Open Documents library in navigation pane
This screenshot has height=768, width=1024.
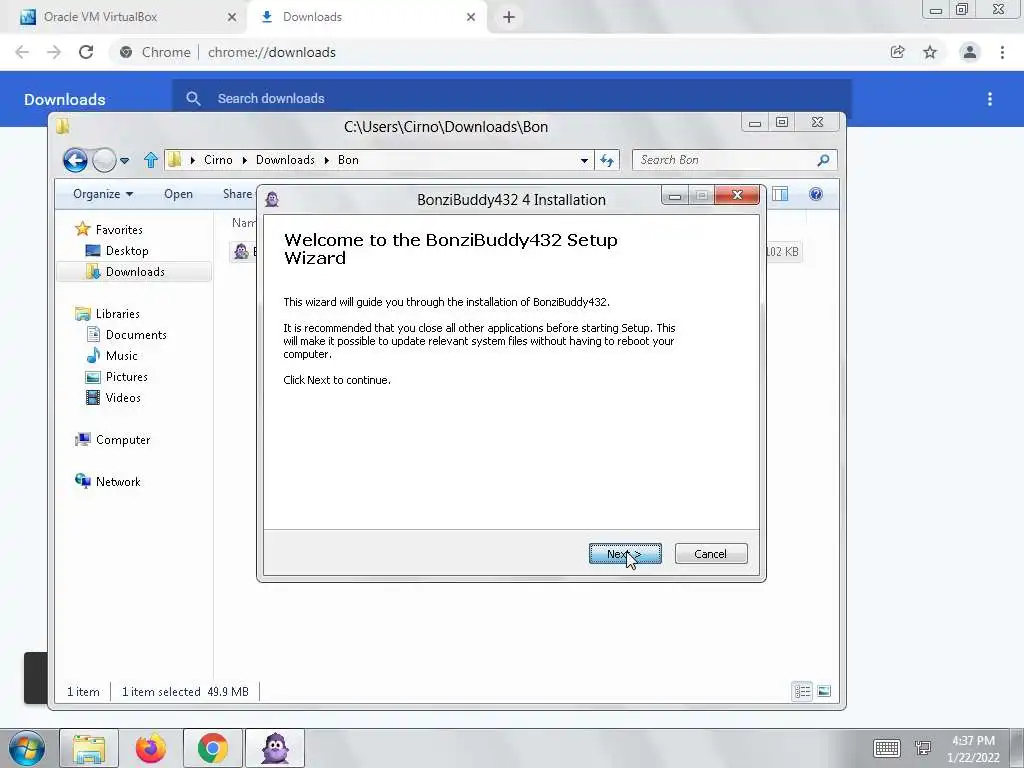click(136, 335)
